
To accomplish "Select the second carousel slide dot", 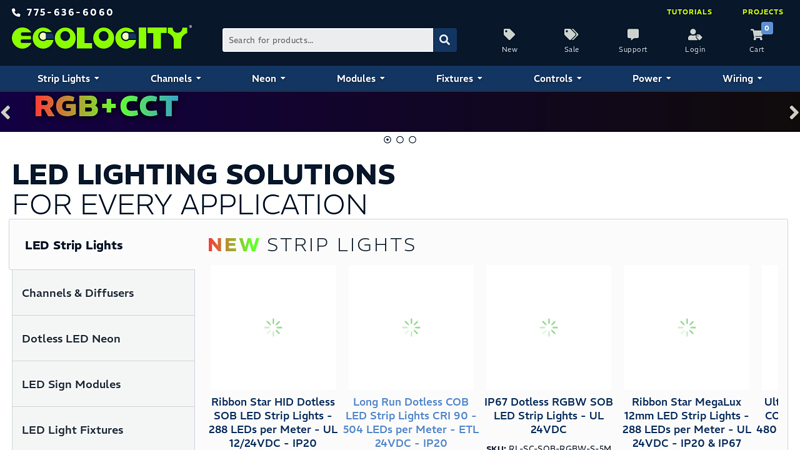I will (x=400, y=140).
